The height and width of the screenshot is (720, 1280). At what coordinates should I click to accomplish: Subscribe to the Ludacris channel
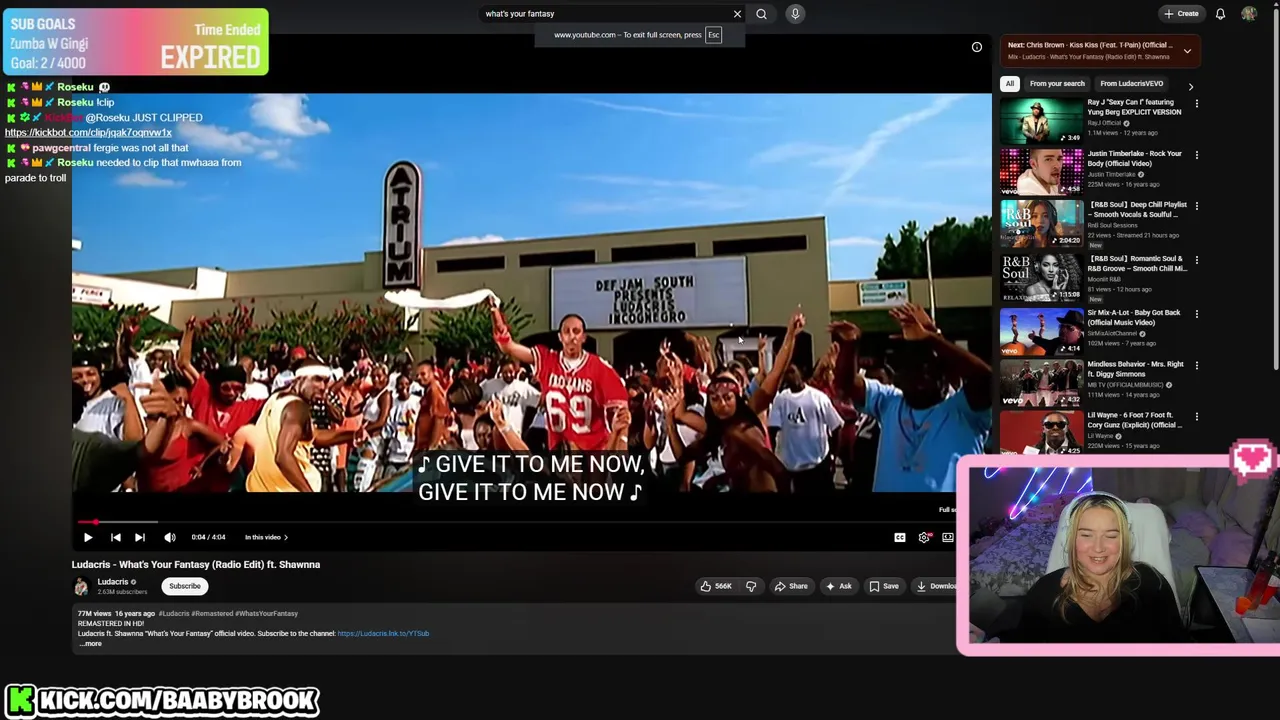coord(185,586)
